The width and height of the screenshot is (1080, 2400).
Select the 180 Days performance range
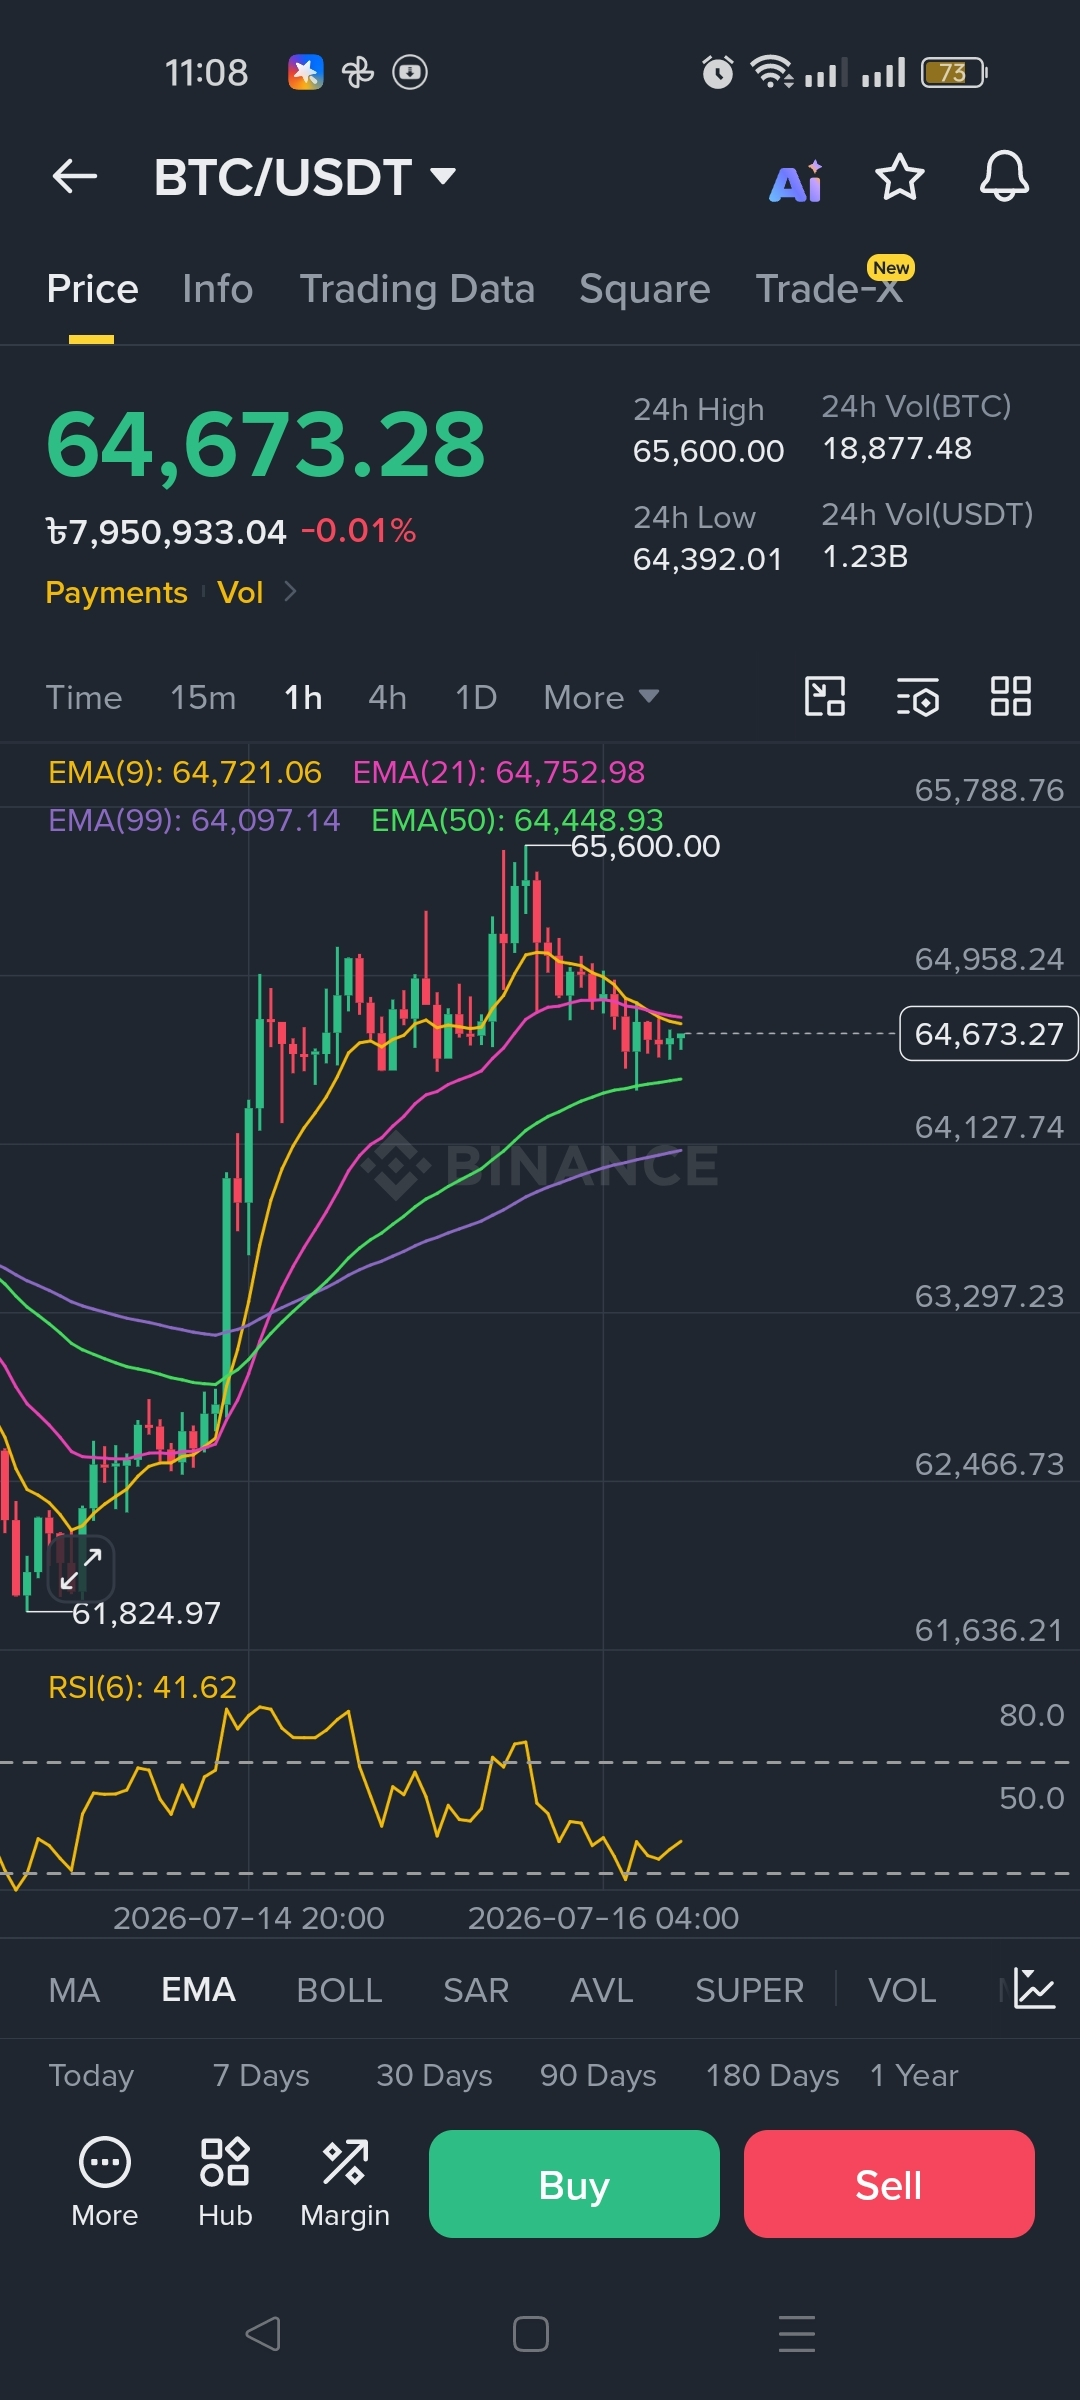[x=772, y=2076]
